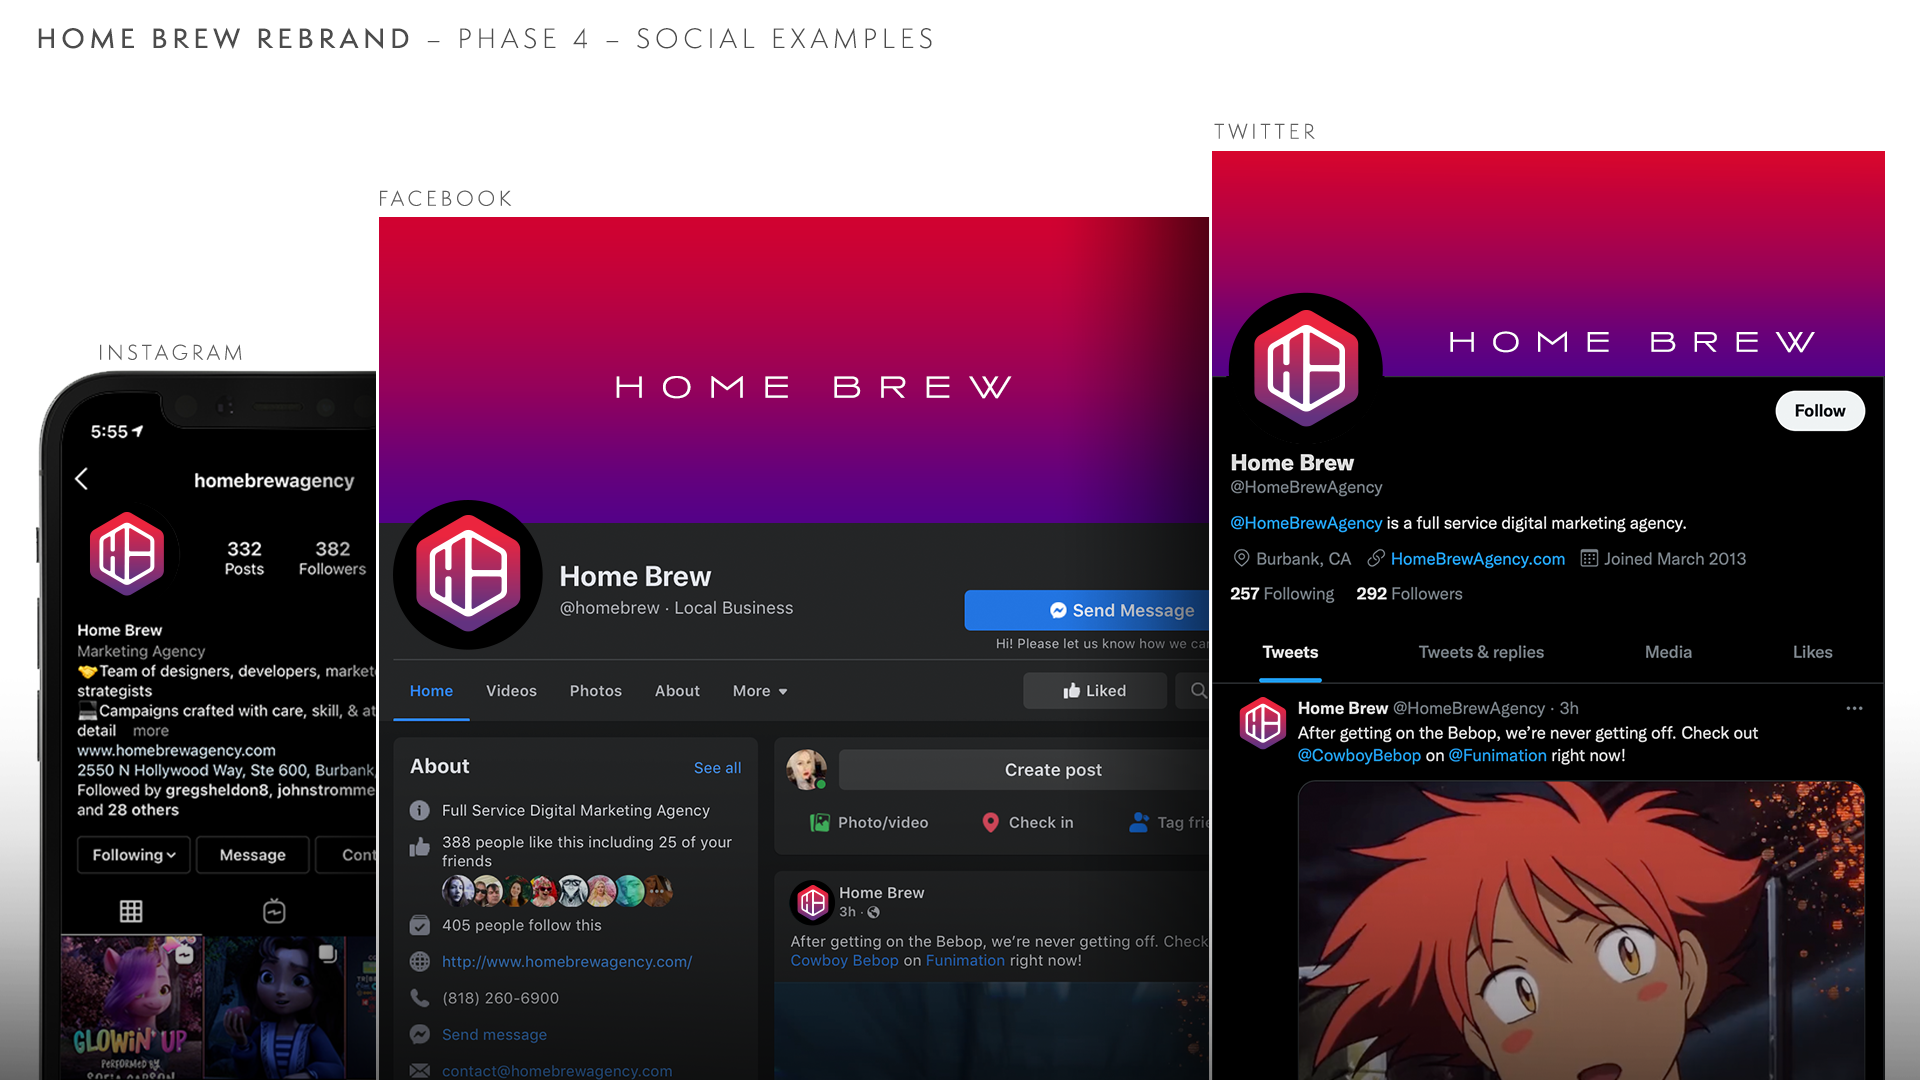Click the Instagram Contact button
Screen dimensions: 1920x1080
[x=346, y=855]
